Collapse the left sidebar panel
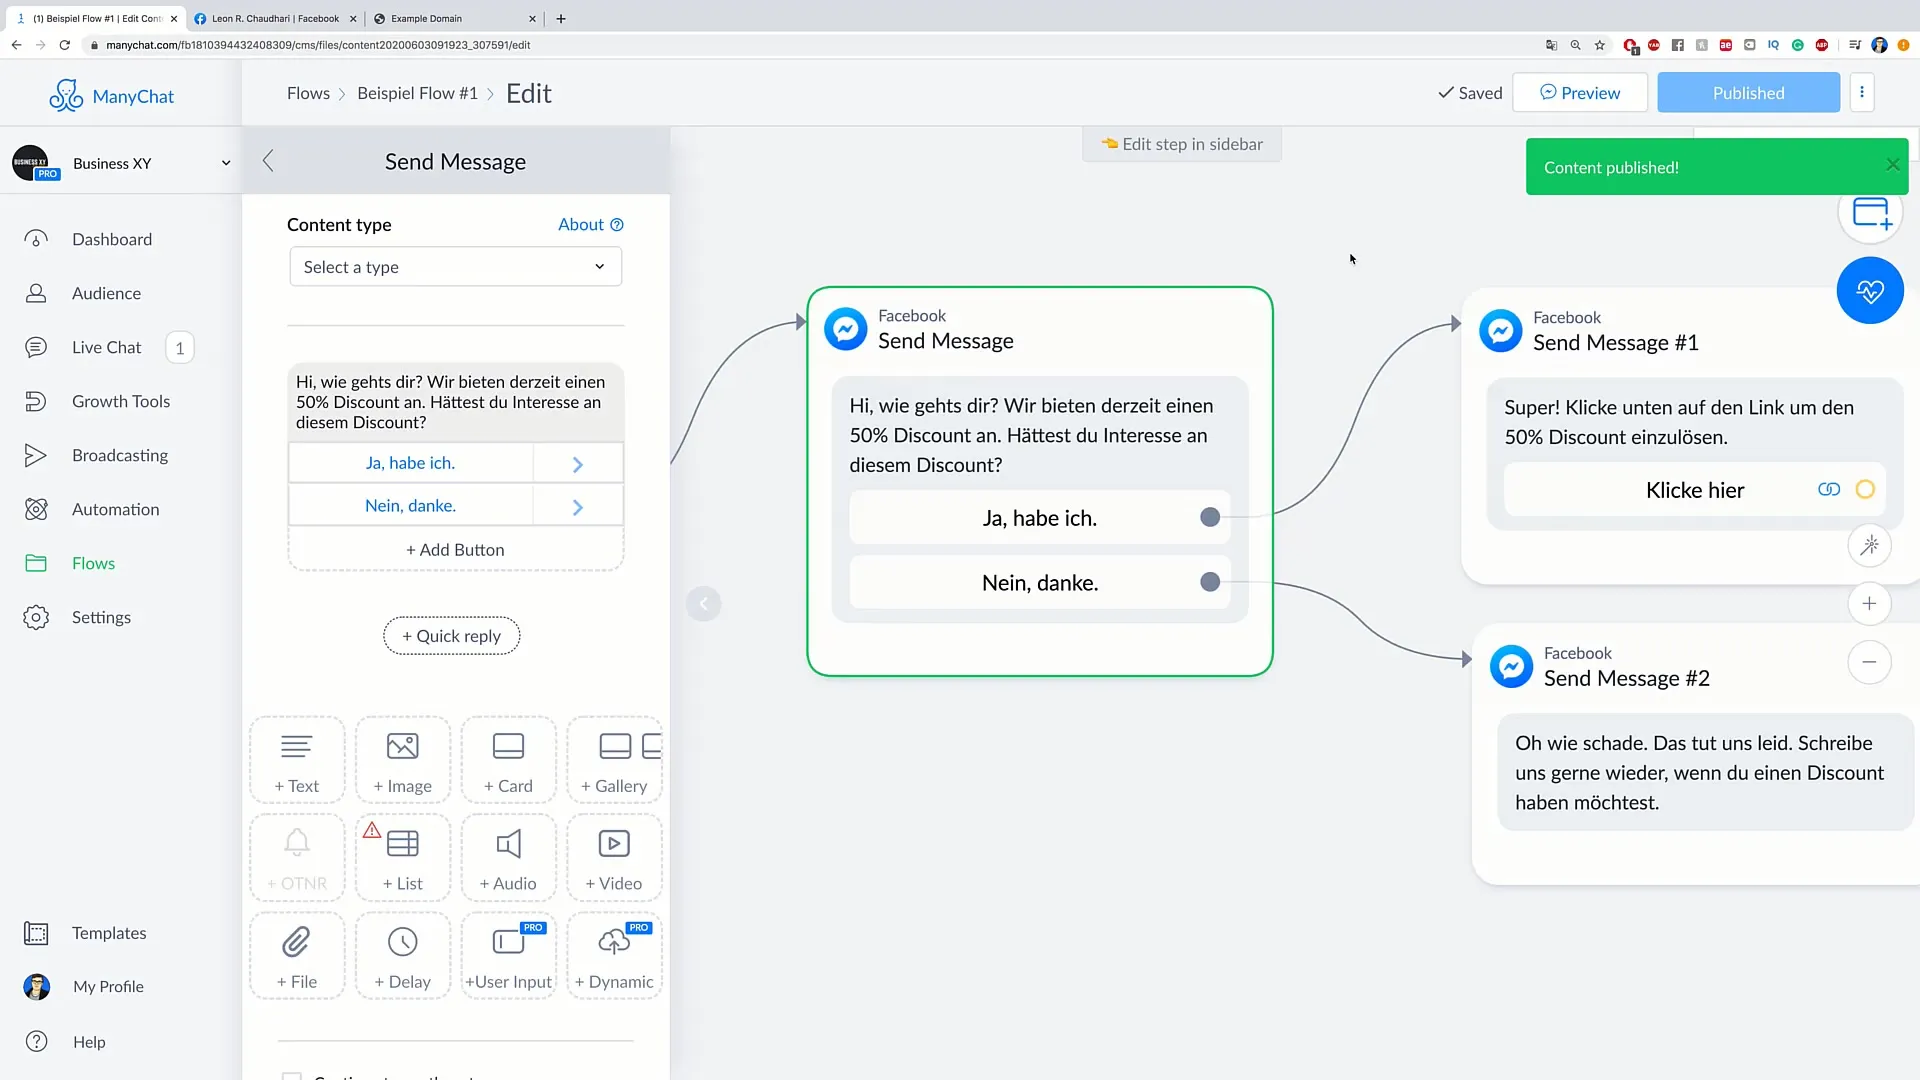Image resolution: width=1920 pixels, height=1080 pixels. [269, 160]
